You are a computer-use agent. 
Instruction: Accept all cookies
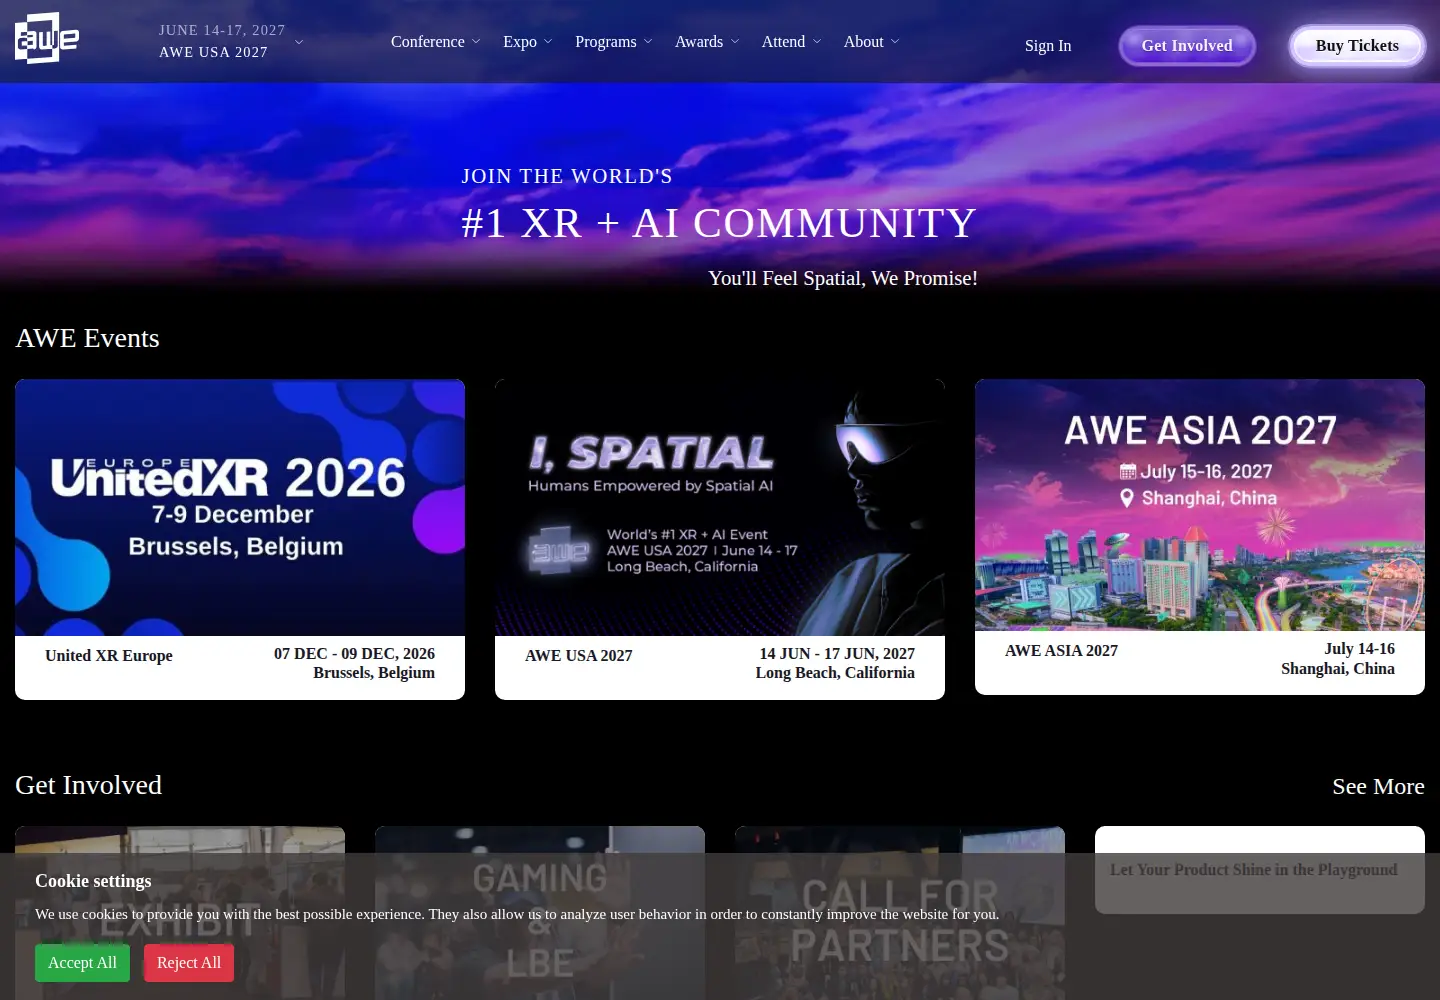click(x=82, y=963)
